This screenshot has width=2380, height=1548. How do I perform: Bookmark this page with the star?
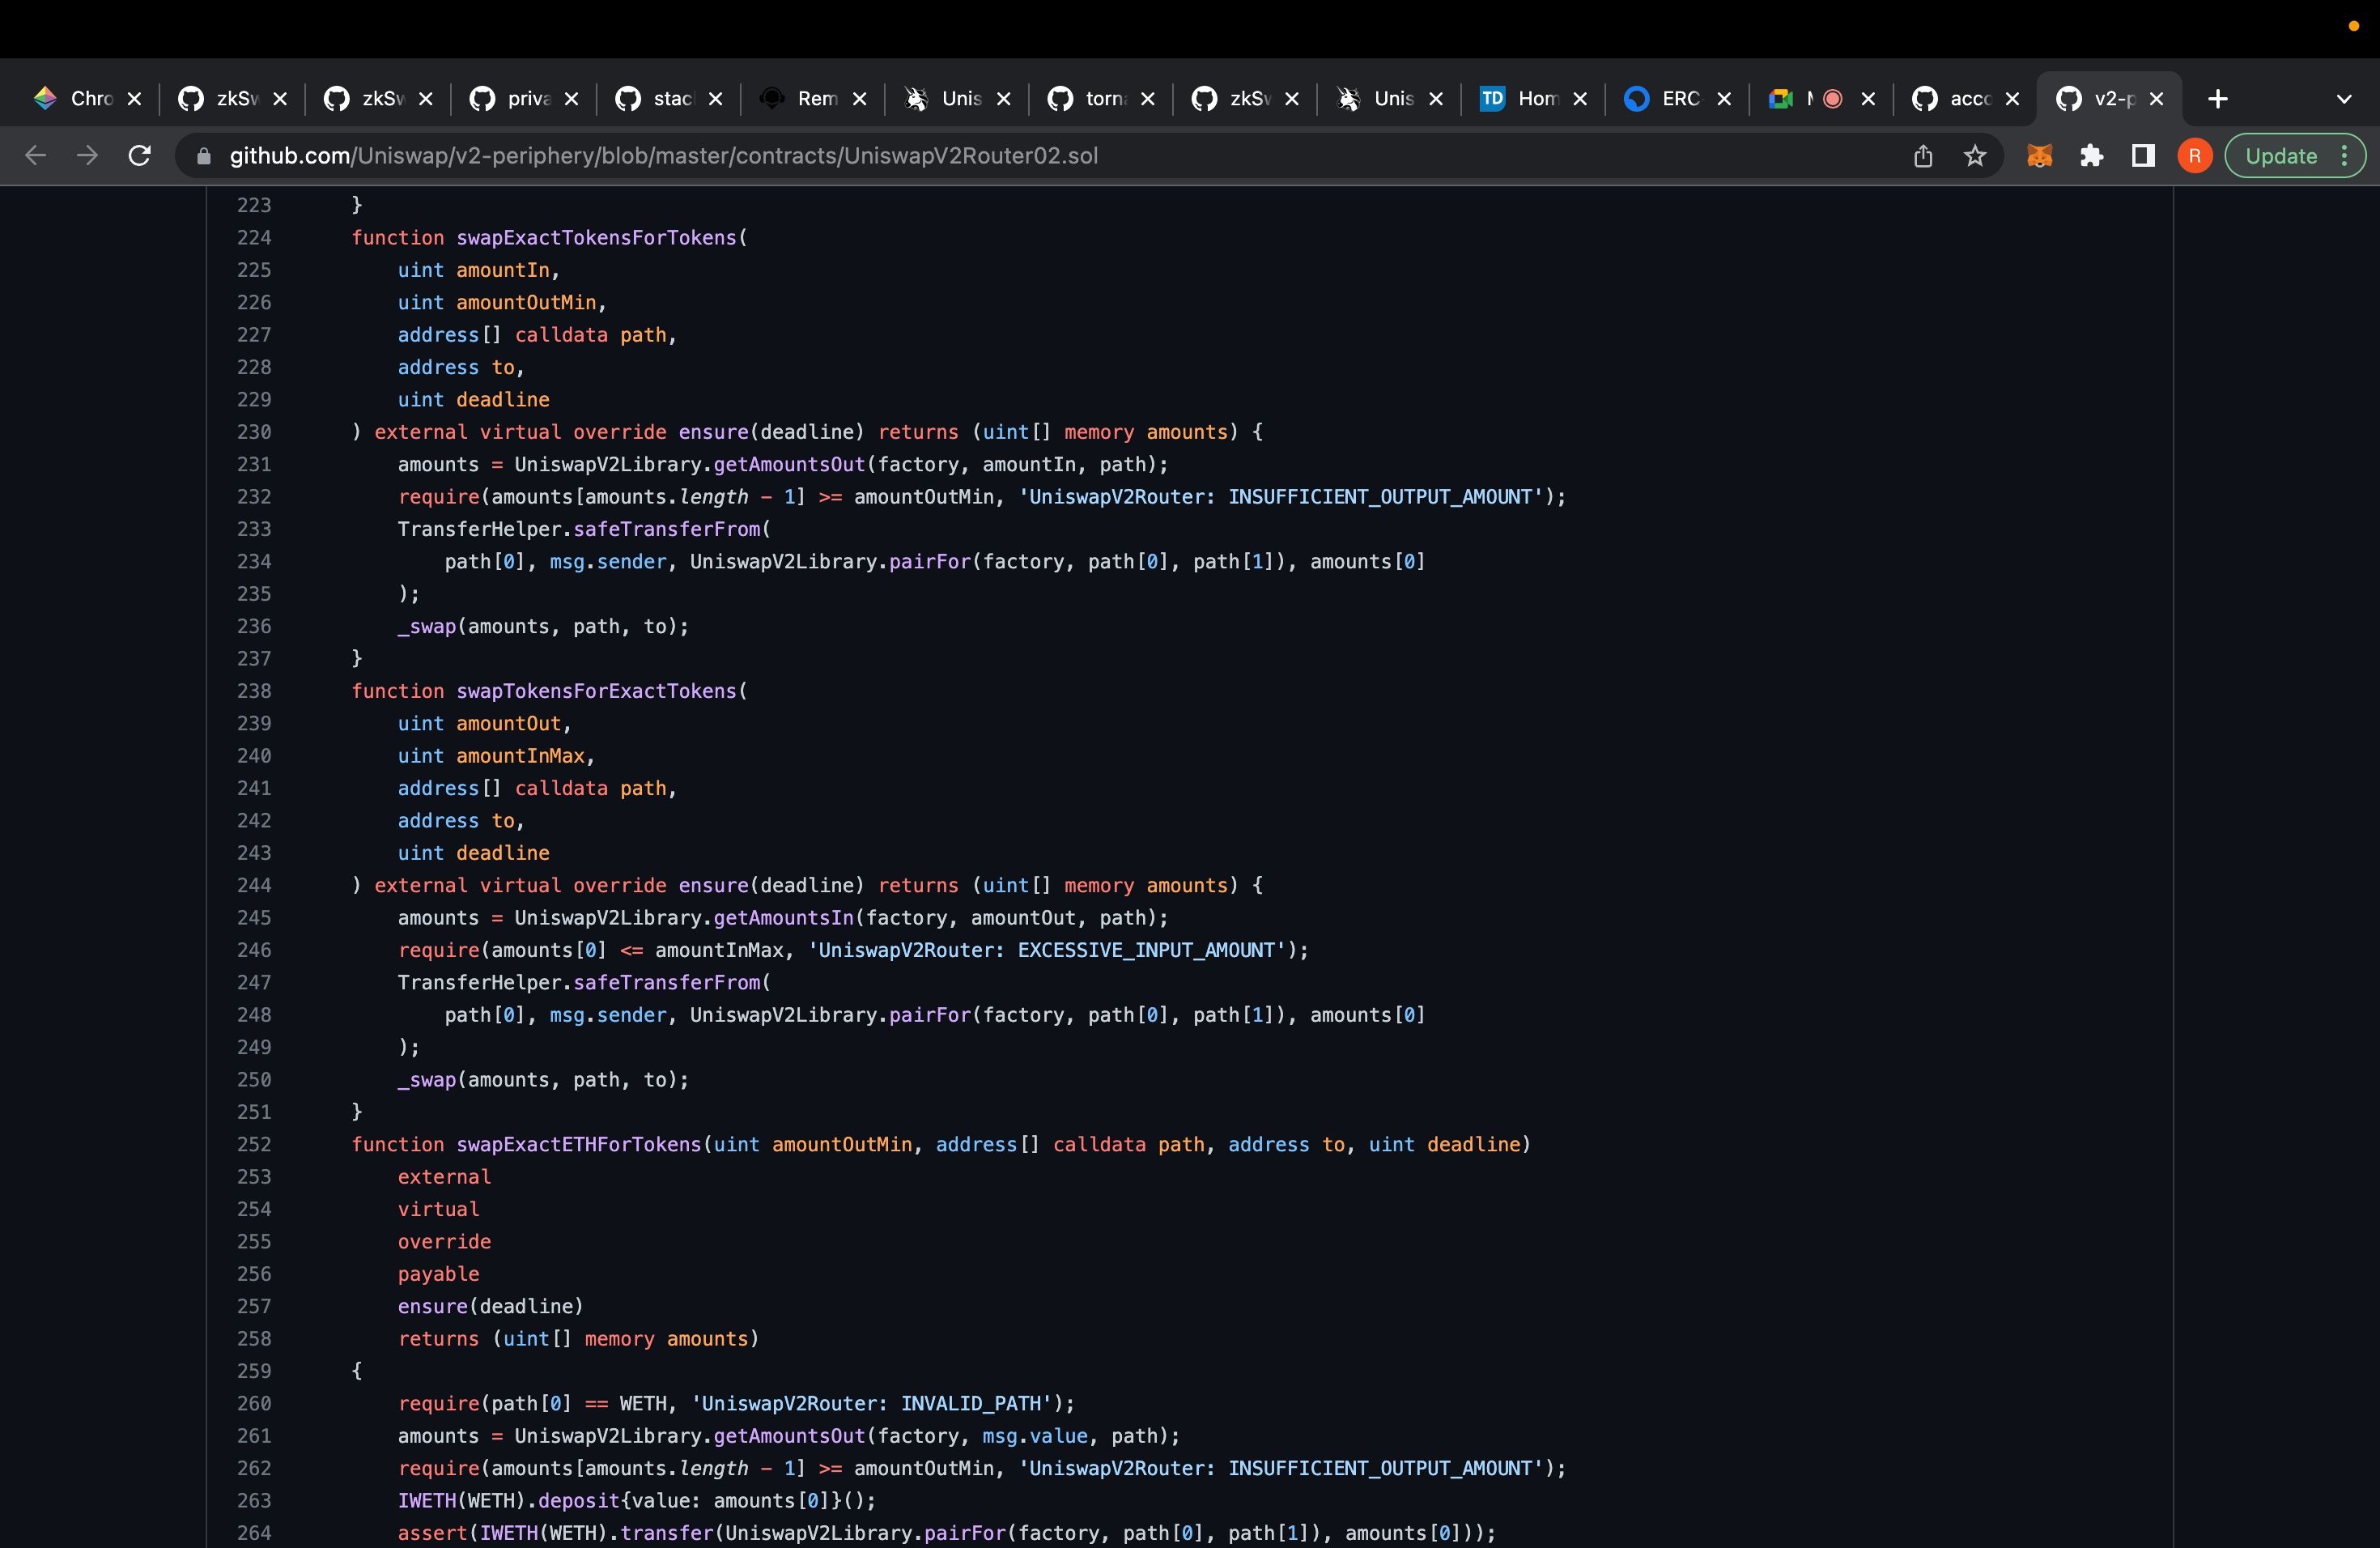pos(1975,156)
